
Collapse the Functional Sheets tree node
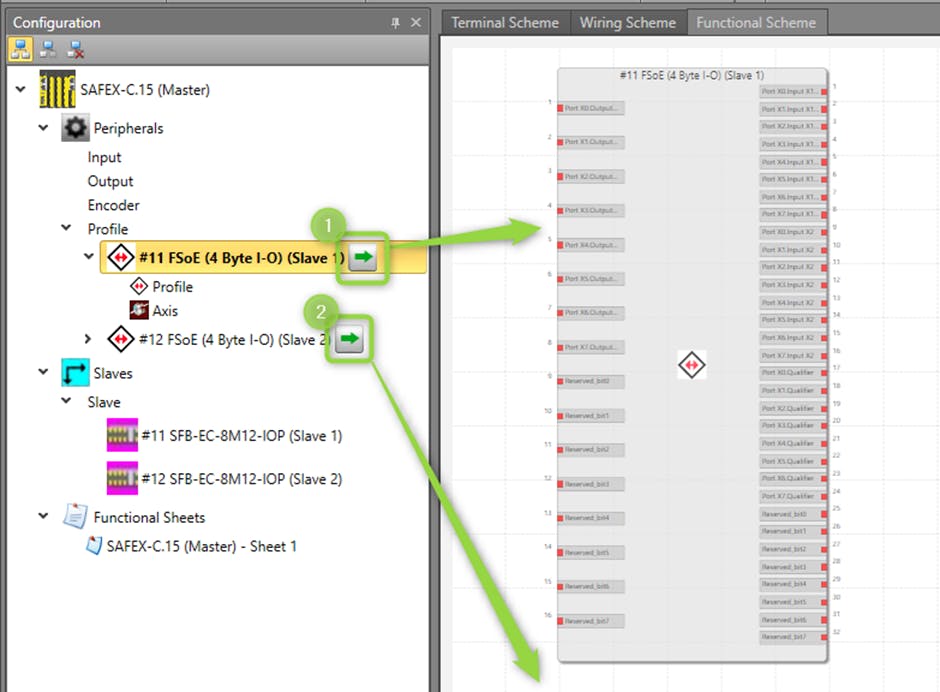(44, 517)
